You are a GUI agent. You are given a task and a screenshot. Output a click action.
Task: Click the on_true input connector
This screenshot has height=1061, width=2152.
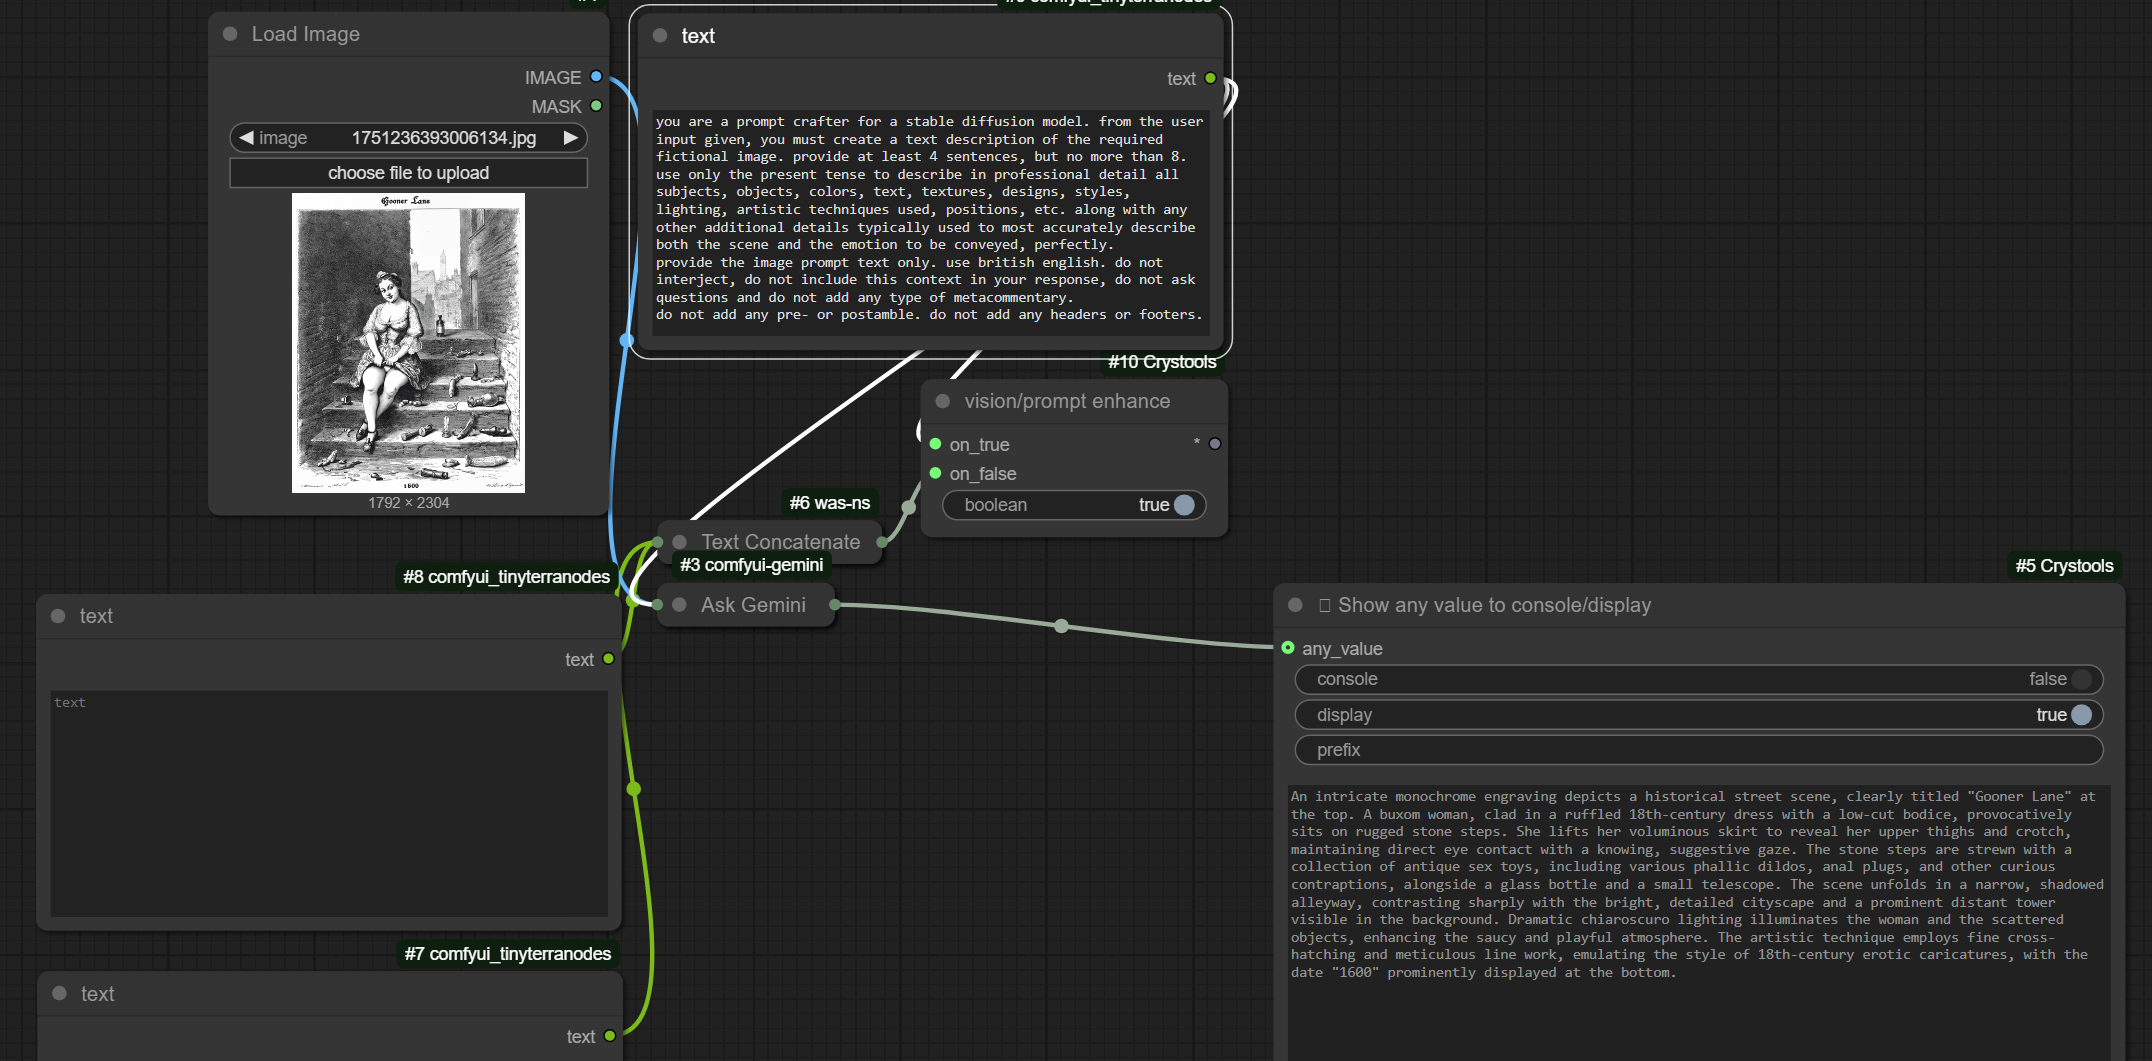pos(935,444)
